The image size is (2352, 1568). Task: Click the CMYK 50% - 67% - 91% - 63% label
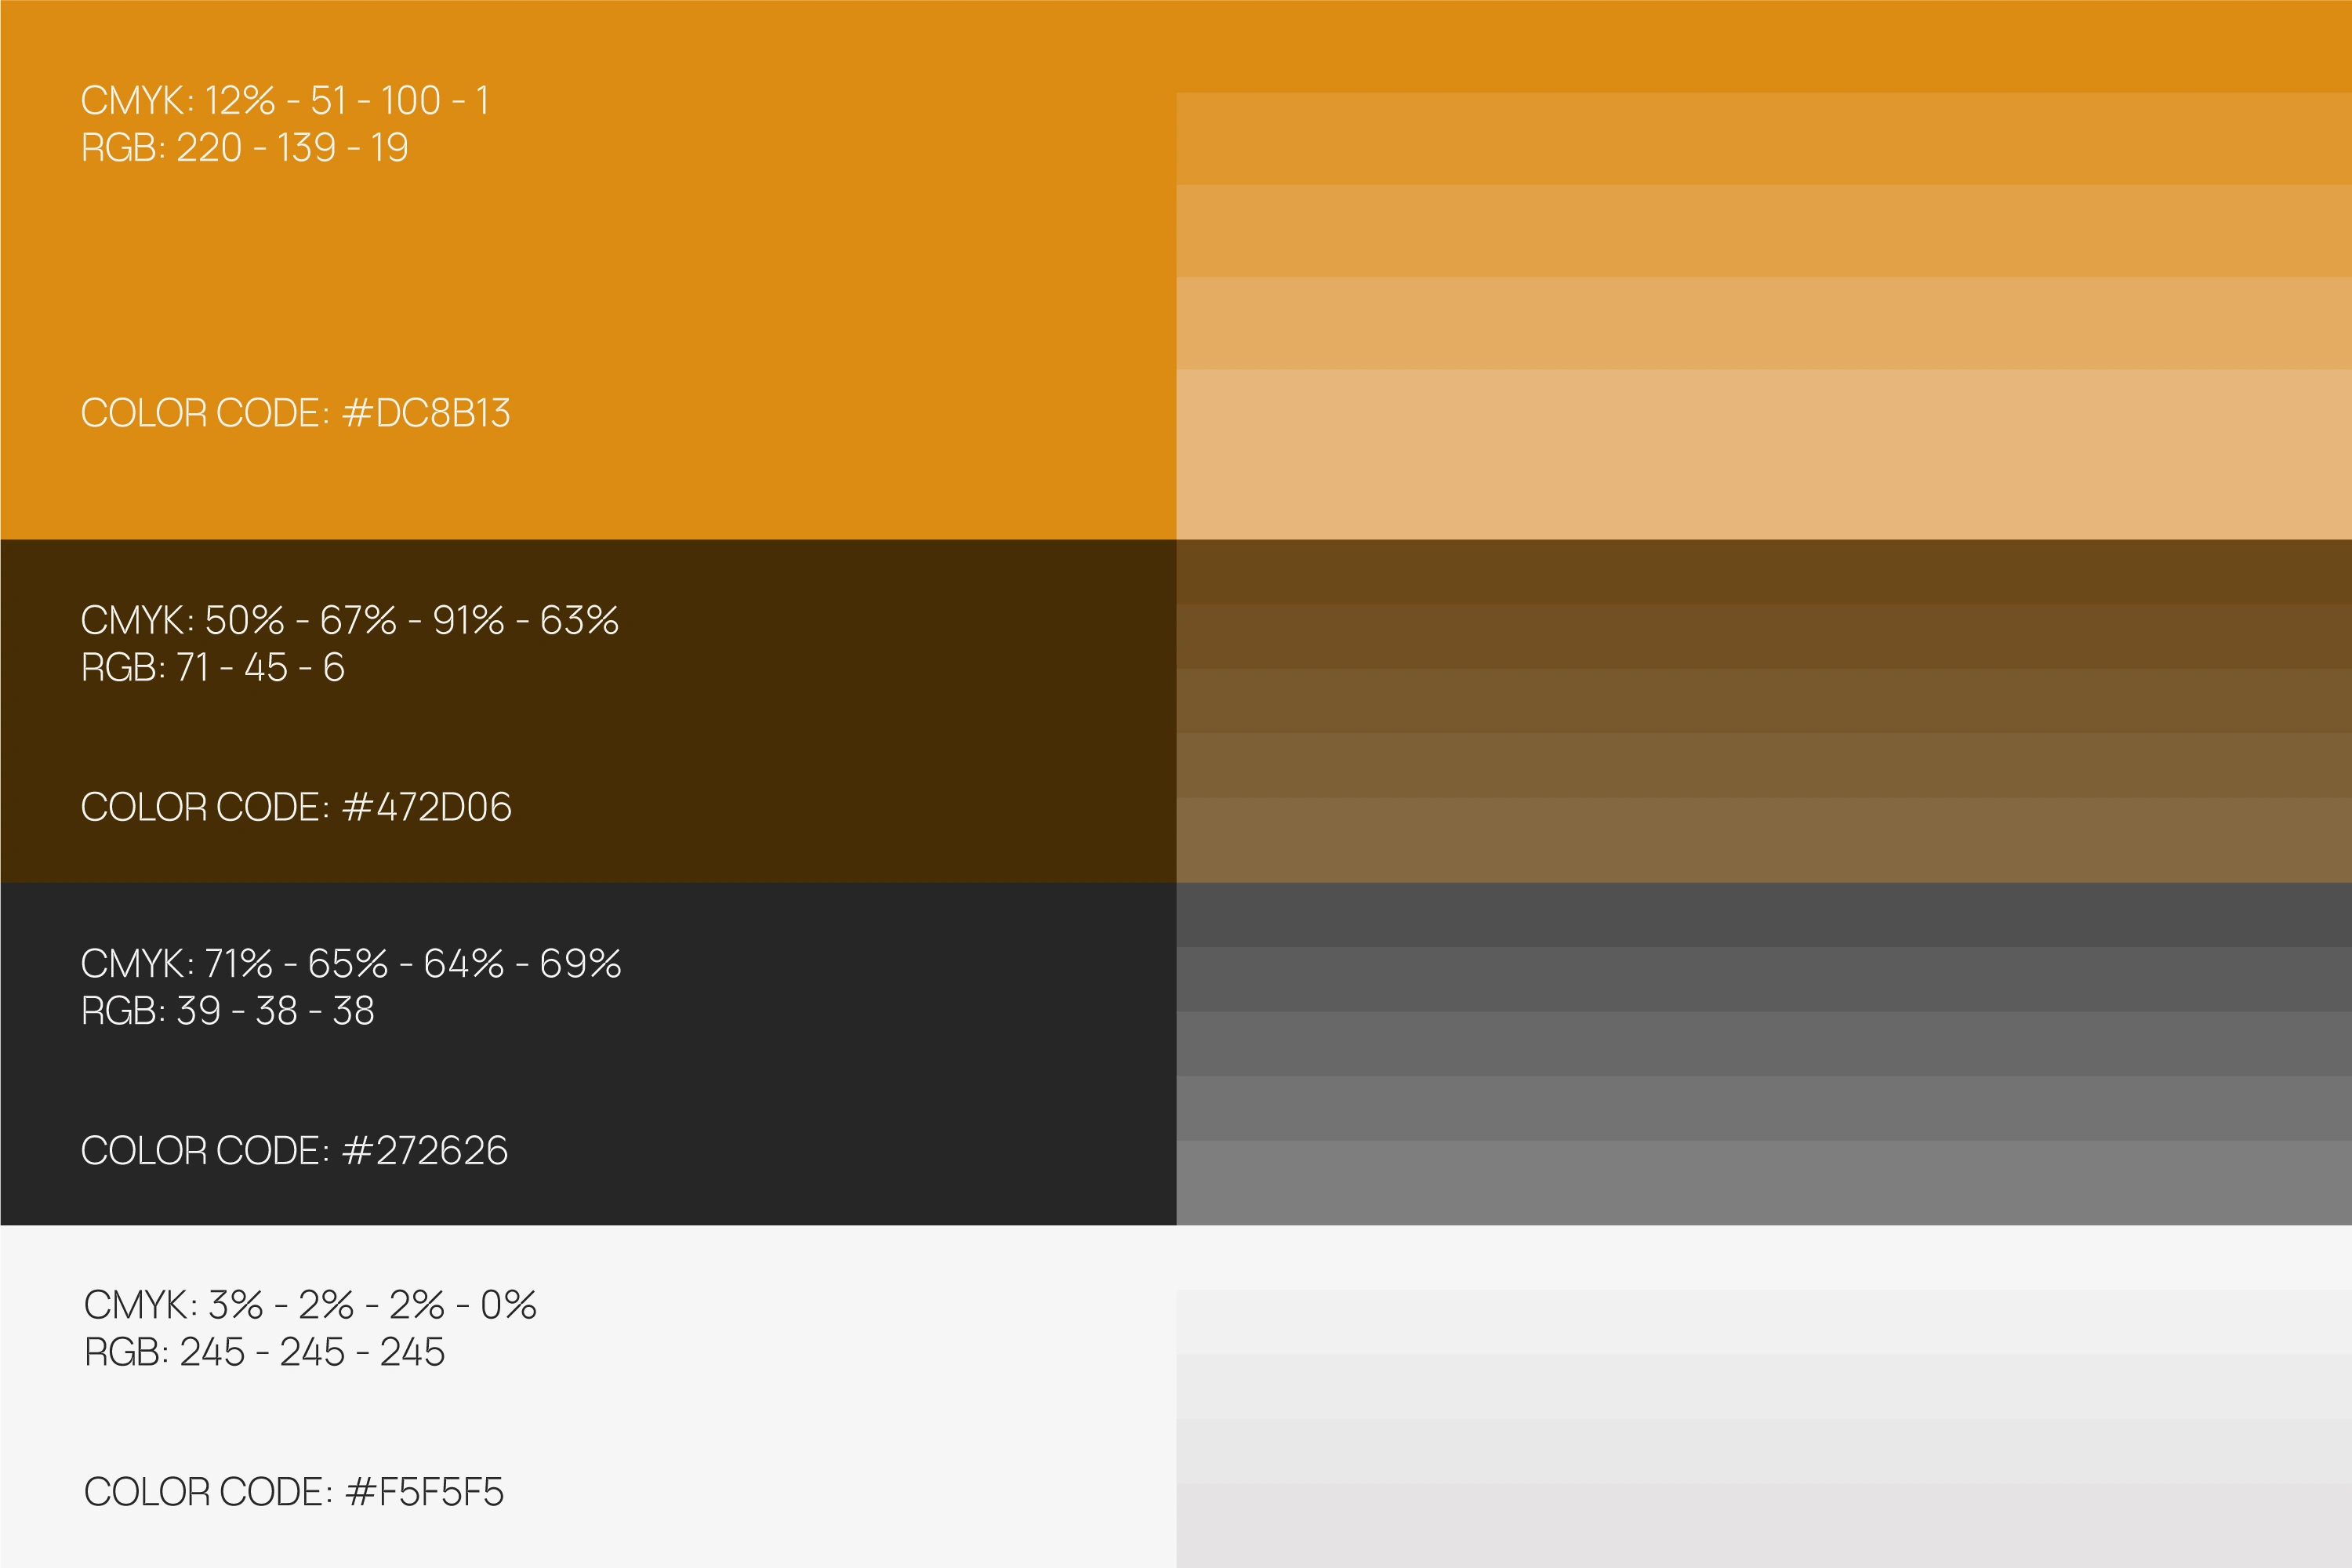pyautogui.click(x=349, y=620)
